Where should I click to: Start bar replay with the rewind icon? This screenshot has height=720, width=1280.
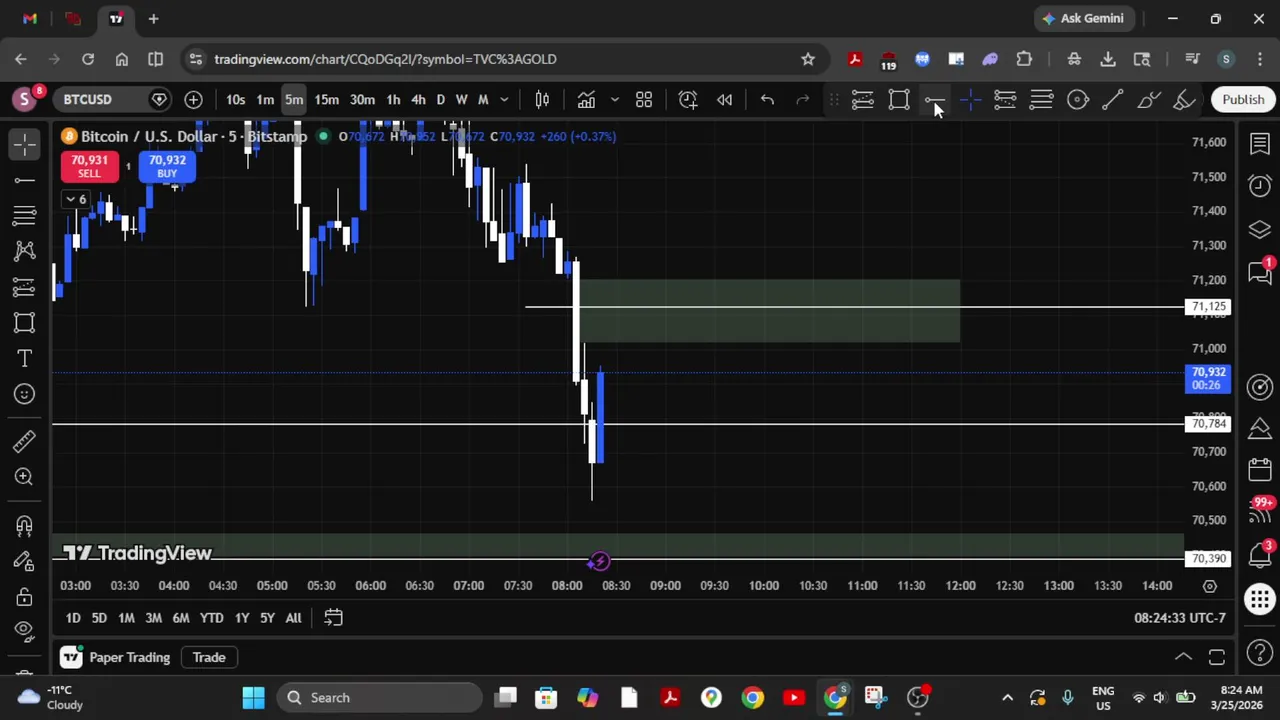point(725,99)
